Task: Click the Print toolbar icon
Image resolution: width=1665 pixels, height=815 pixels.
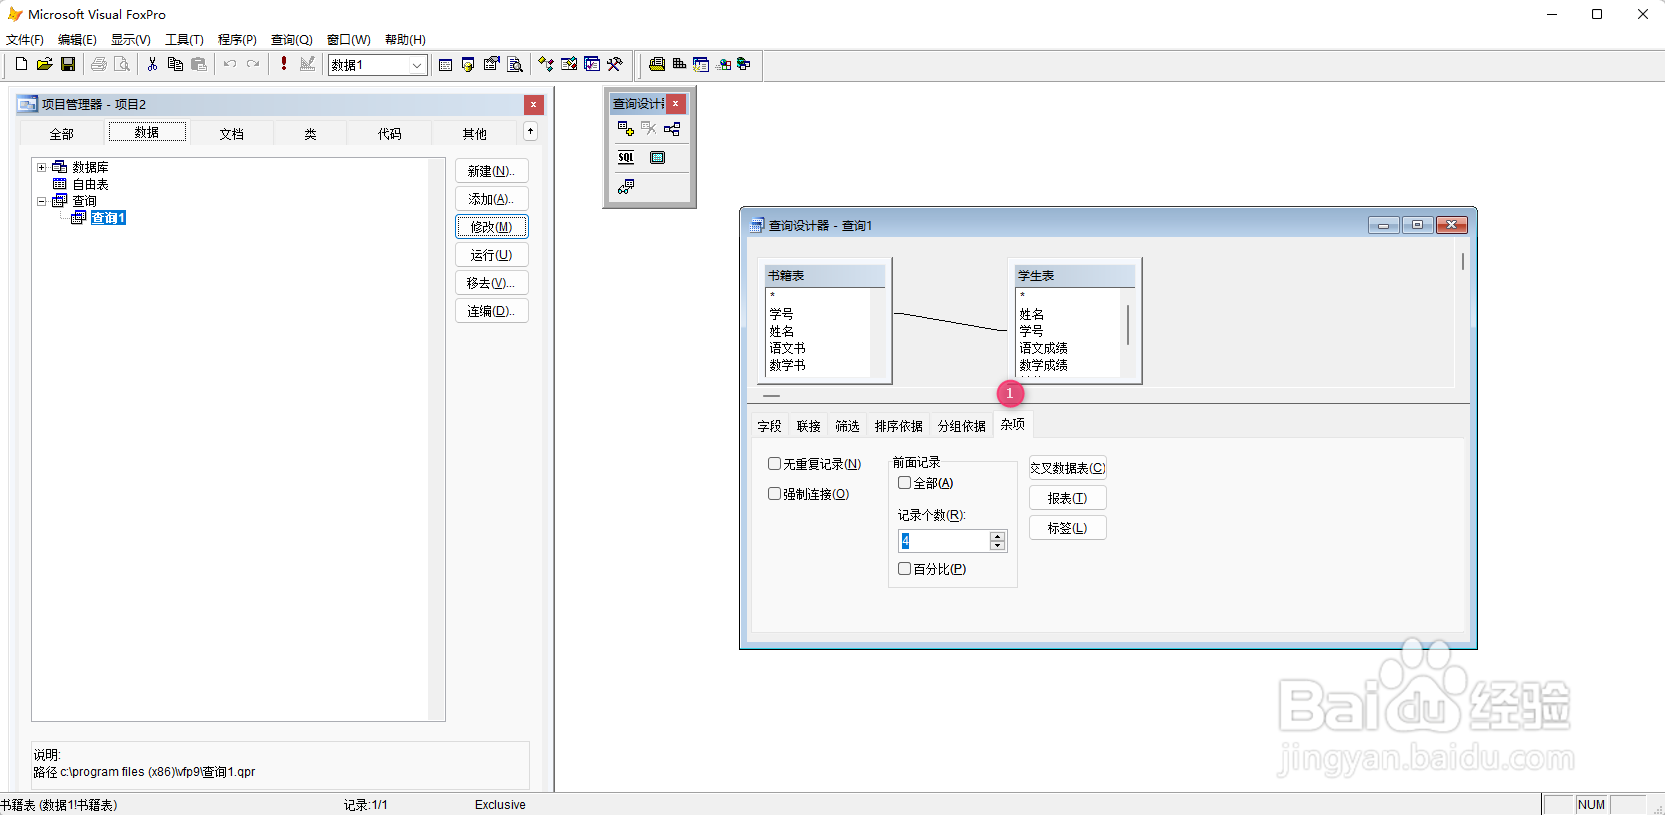Action: (x=98, y=64)
